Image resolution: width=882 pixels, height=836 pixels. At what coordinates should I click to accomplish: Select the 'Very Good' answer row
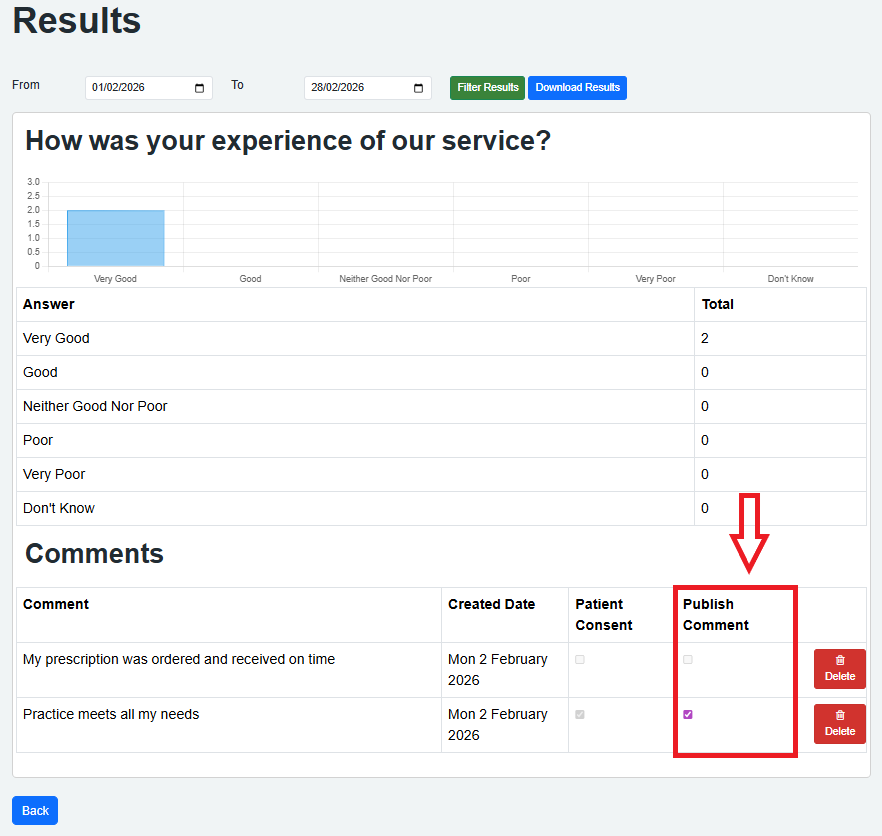[56, 338]
